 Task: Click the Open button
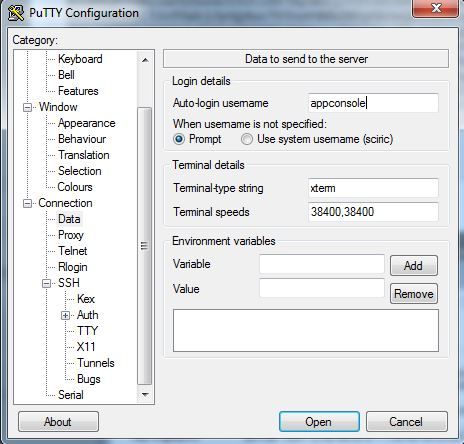319,422
